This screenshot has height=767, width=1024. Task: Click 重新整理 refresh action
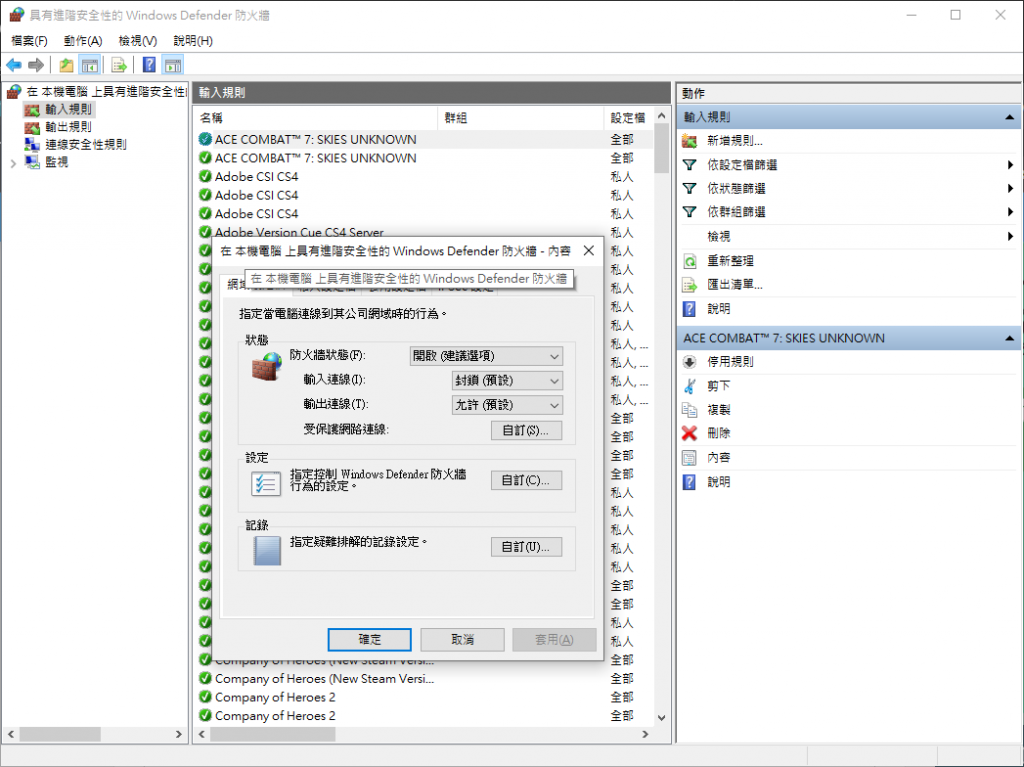(730, 261)
